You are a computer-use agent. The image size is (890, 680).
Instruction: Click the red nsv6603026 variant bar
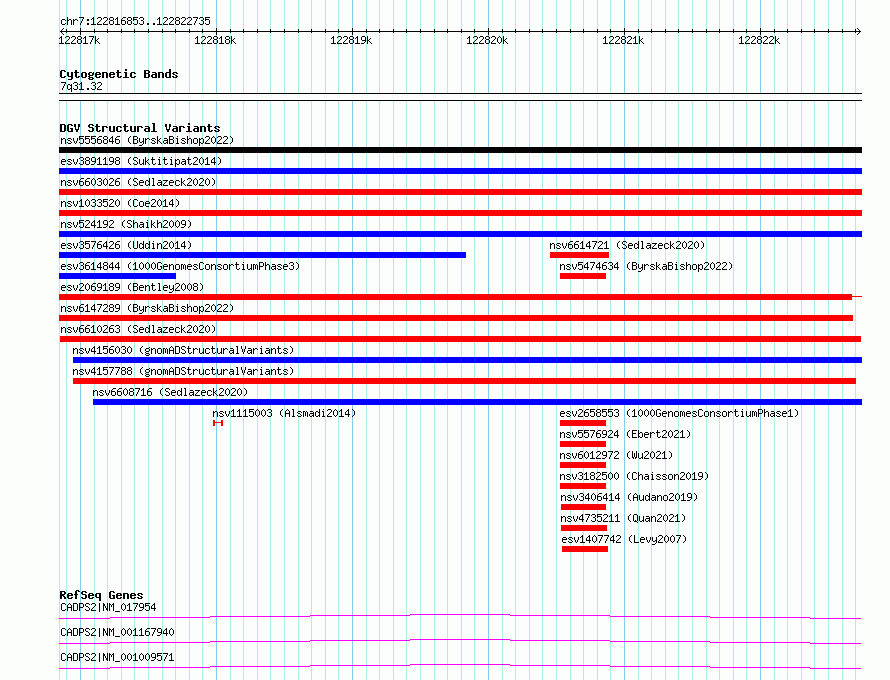click(x=460, y=192)
